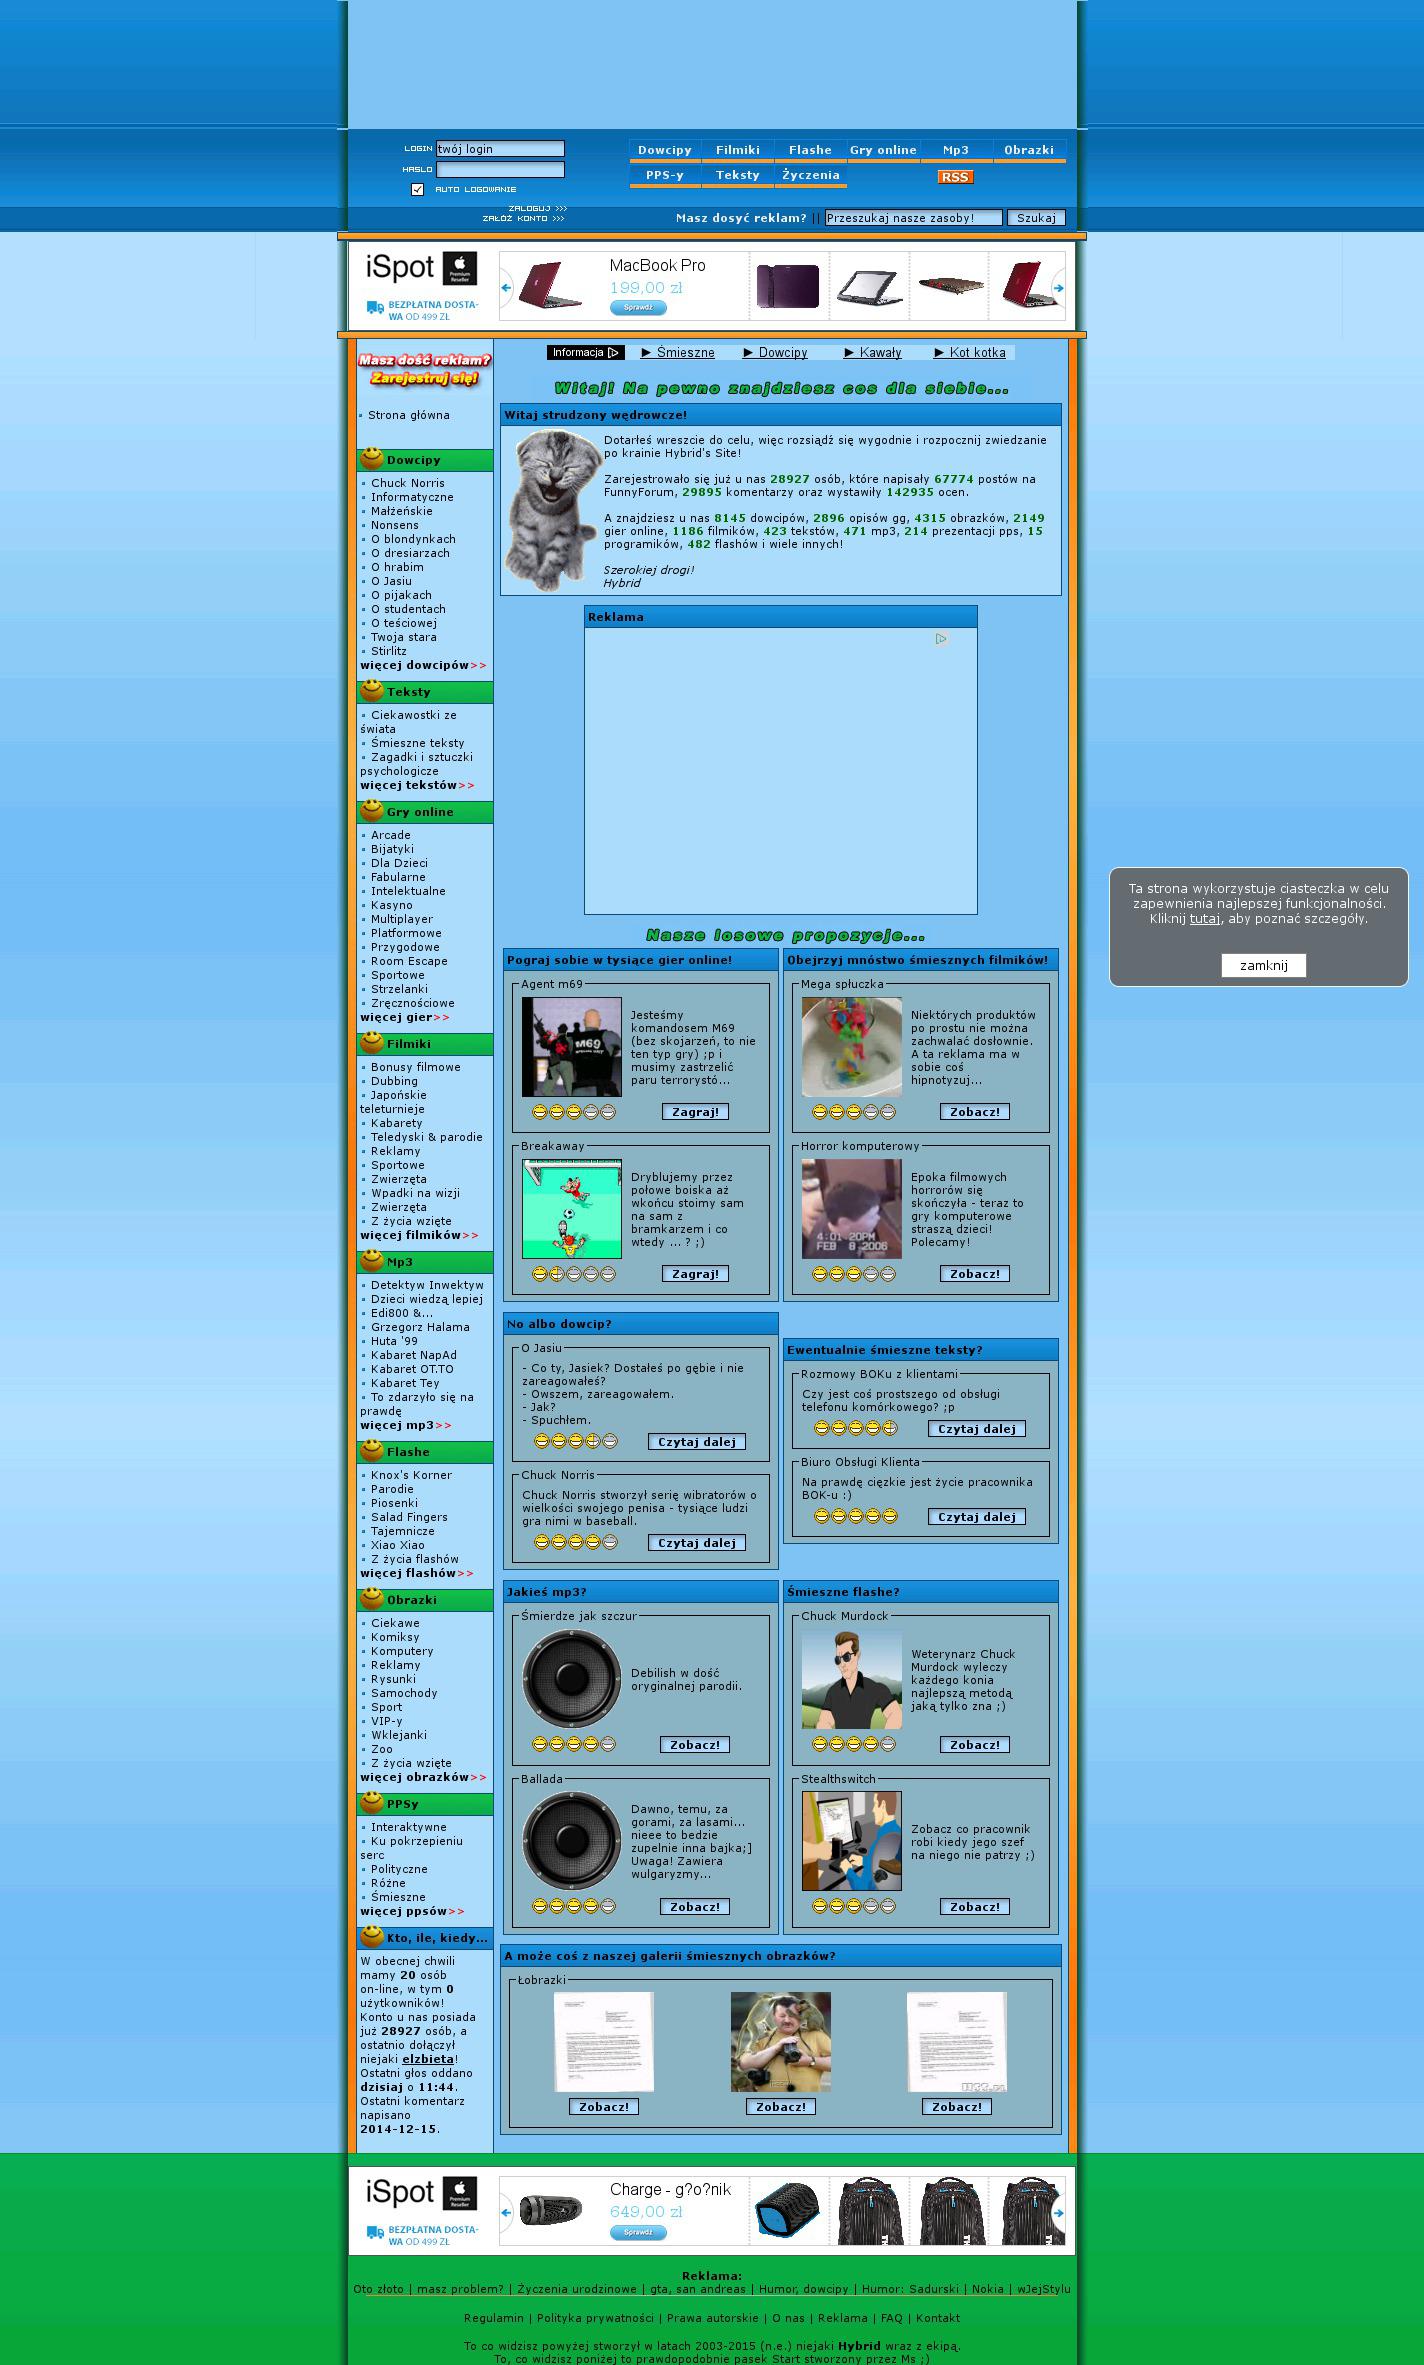Screen dimensions: 1424x2365
Task: Toggle the auto logowanie checkbox
Action: pos(418,190)
